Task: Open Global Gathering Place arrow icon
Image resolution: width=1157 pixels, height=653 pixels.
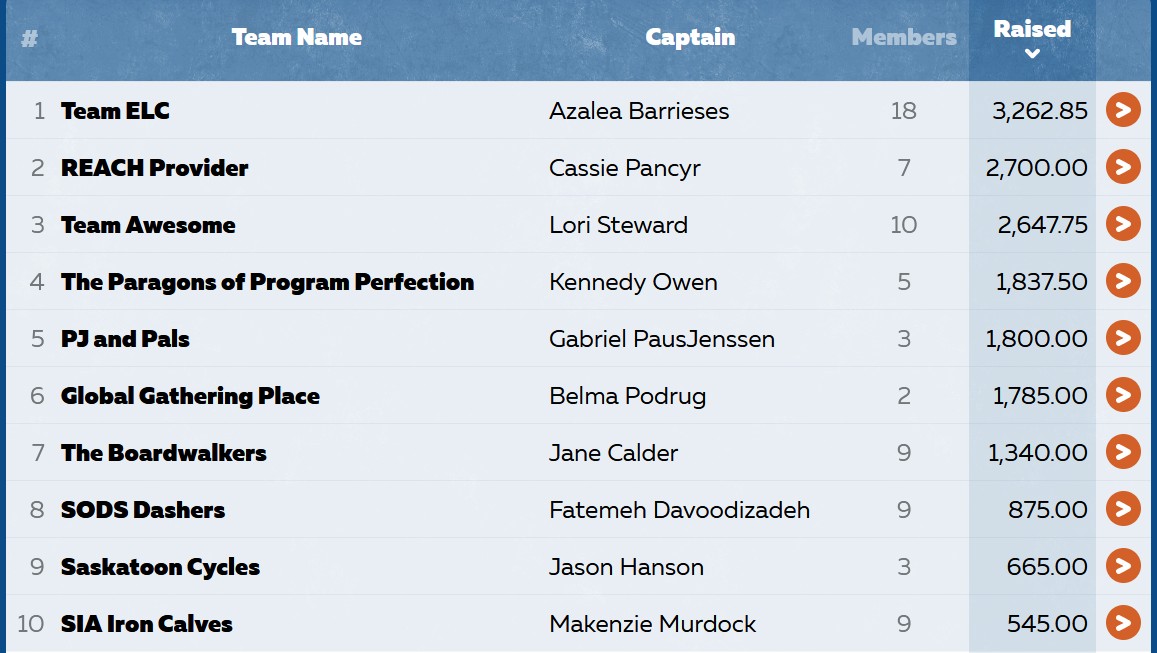Action: coord(1123,395)
